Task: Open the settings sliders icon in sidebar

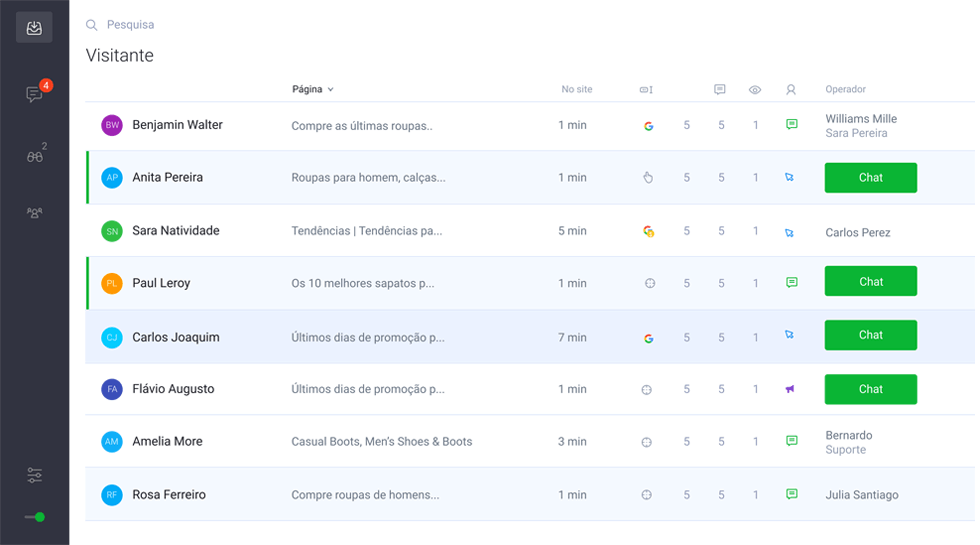Action: point(35,475)
